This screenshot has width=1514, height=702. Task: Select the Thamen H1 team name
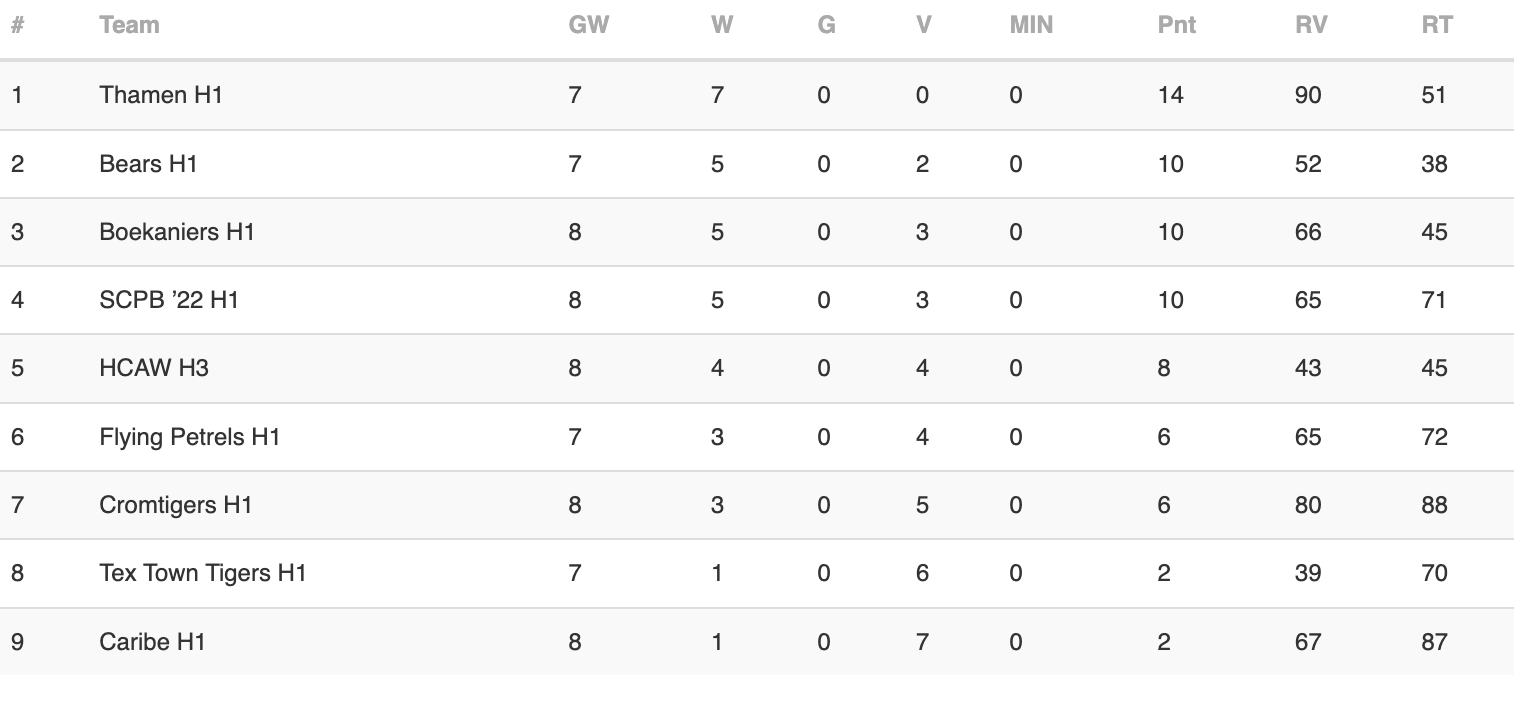[161, 95]
